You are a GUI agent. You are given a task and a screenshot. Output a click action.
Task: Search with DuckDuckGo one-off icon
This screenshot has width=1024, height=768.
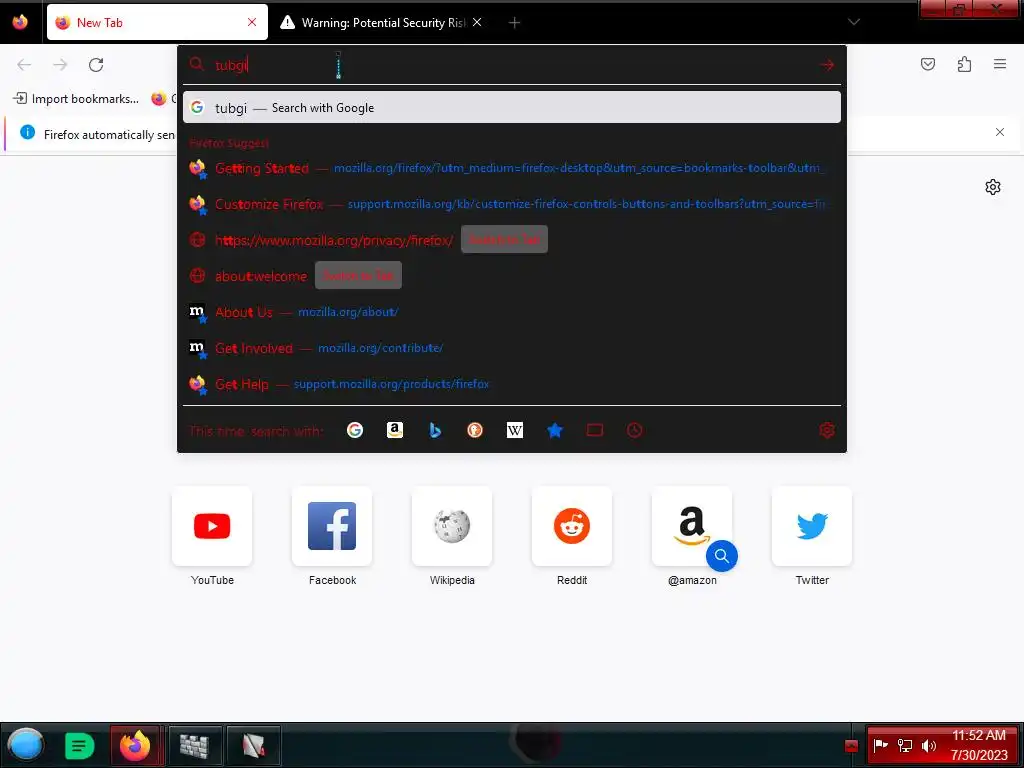(475, 430)
